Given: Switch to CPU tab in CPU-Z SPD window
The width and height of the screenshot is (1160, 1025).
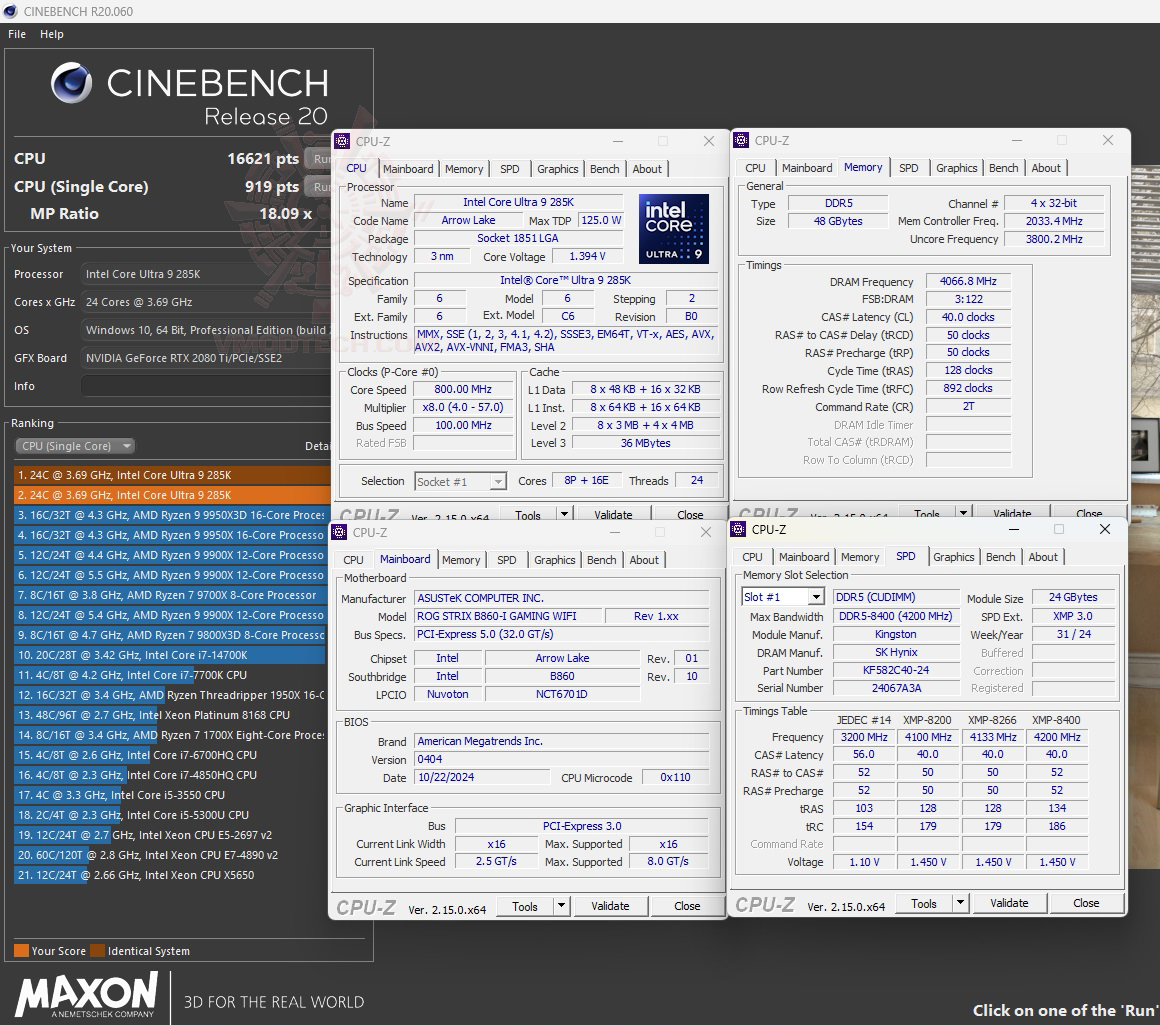Looking at the screenshot, I should pos(752,557).
